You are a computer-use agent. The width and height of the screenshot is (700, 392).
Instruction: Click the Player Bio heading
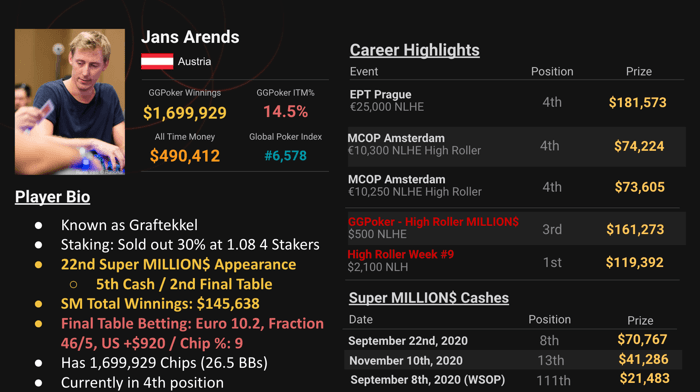tap(53, 197)
